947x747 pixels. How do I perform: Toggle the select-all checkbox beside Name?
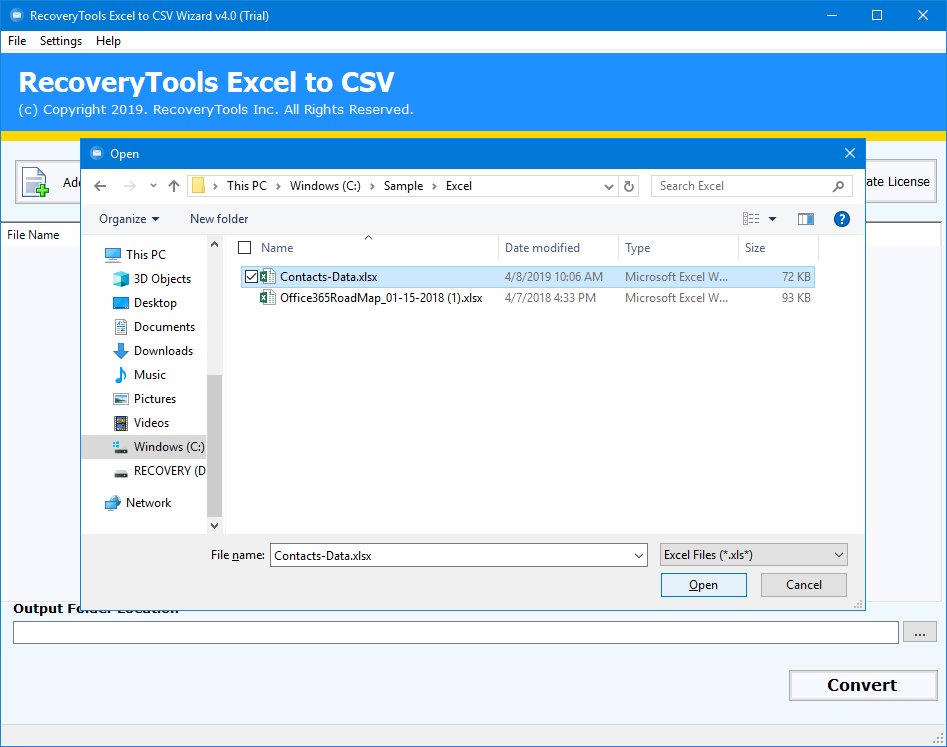tap(245, 248)
